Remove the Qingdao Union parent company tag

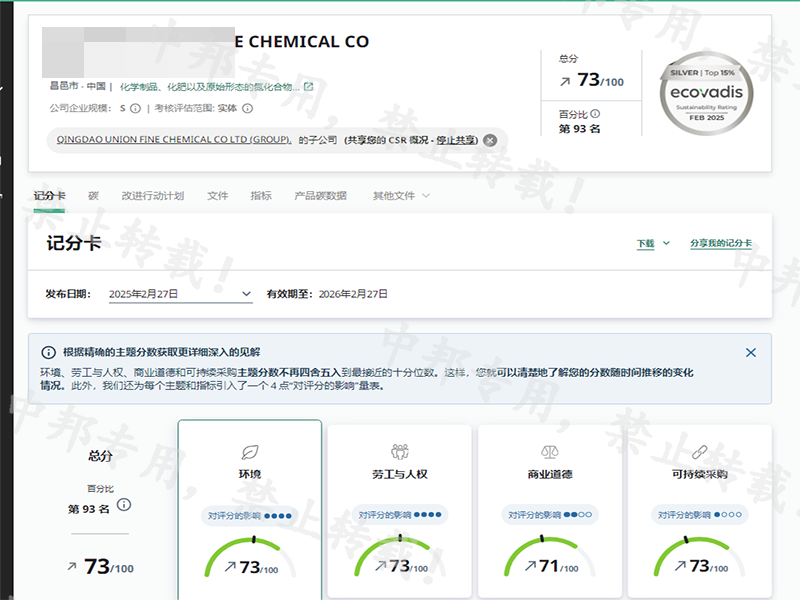click(x=490, y=140)
